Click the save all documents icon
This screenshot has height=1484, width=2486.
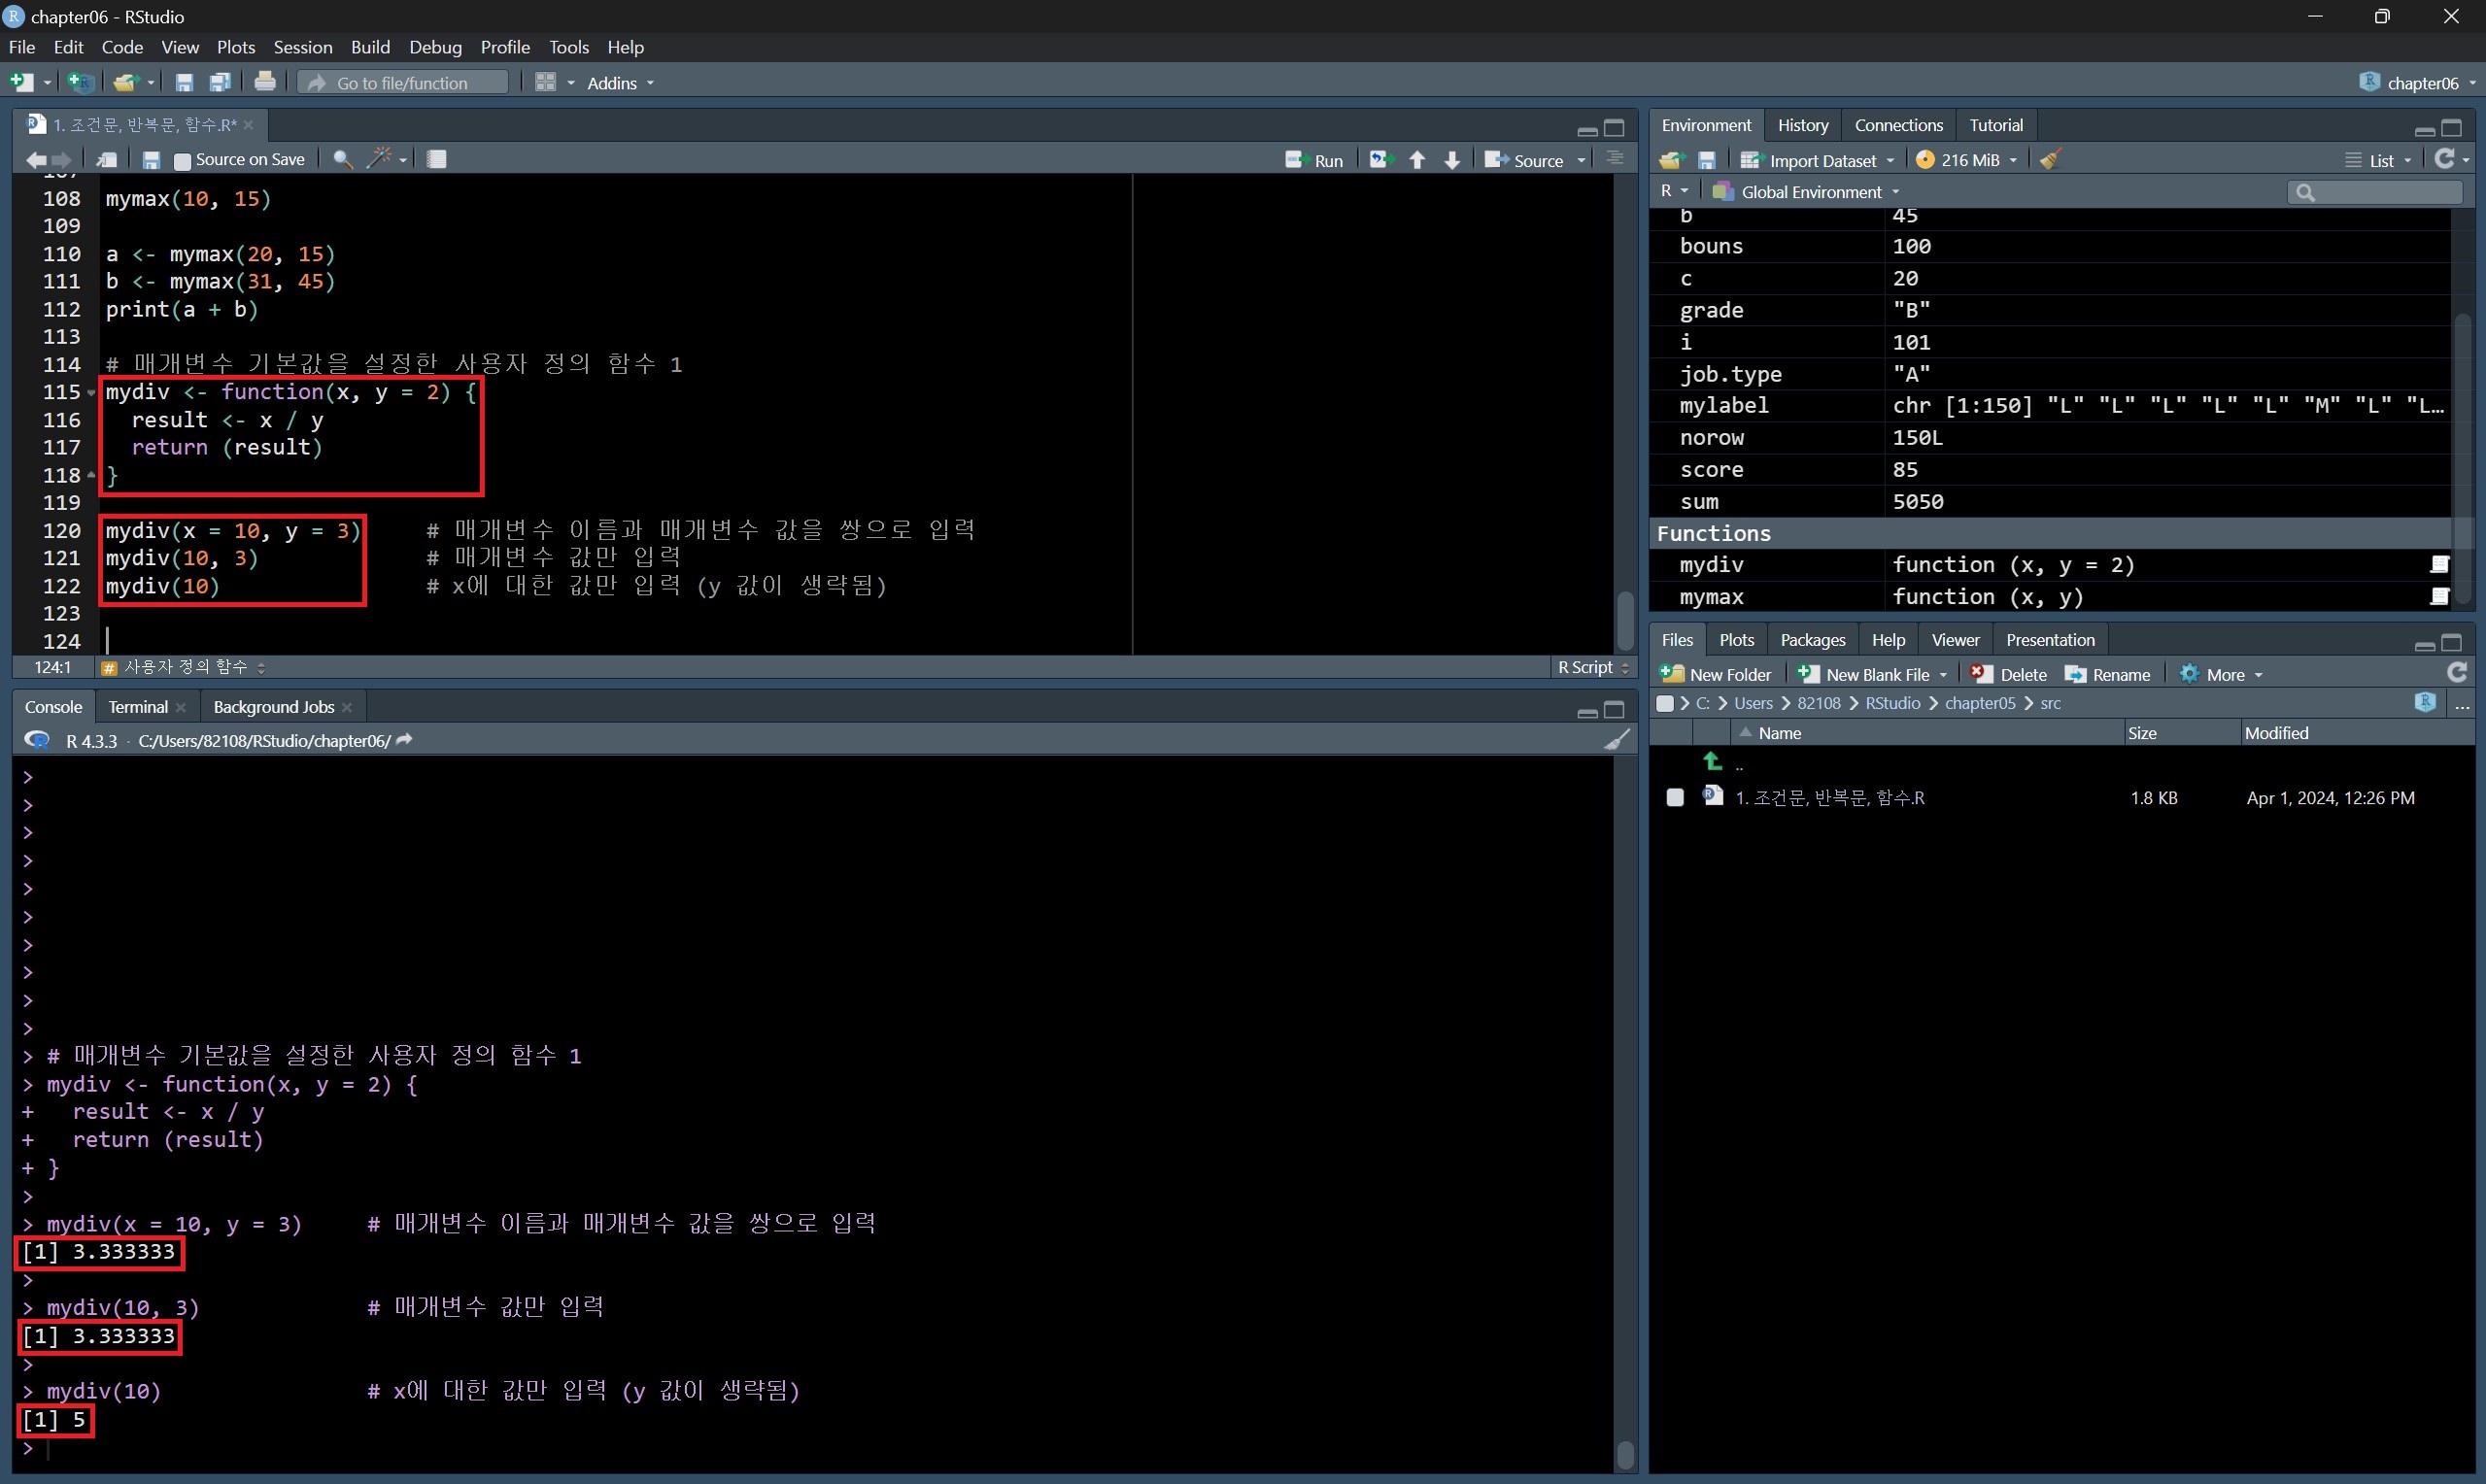click(x=220, y=83)
